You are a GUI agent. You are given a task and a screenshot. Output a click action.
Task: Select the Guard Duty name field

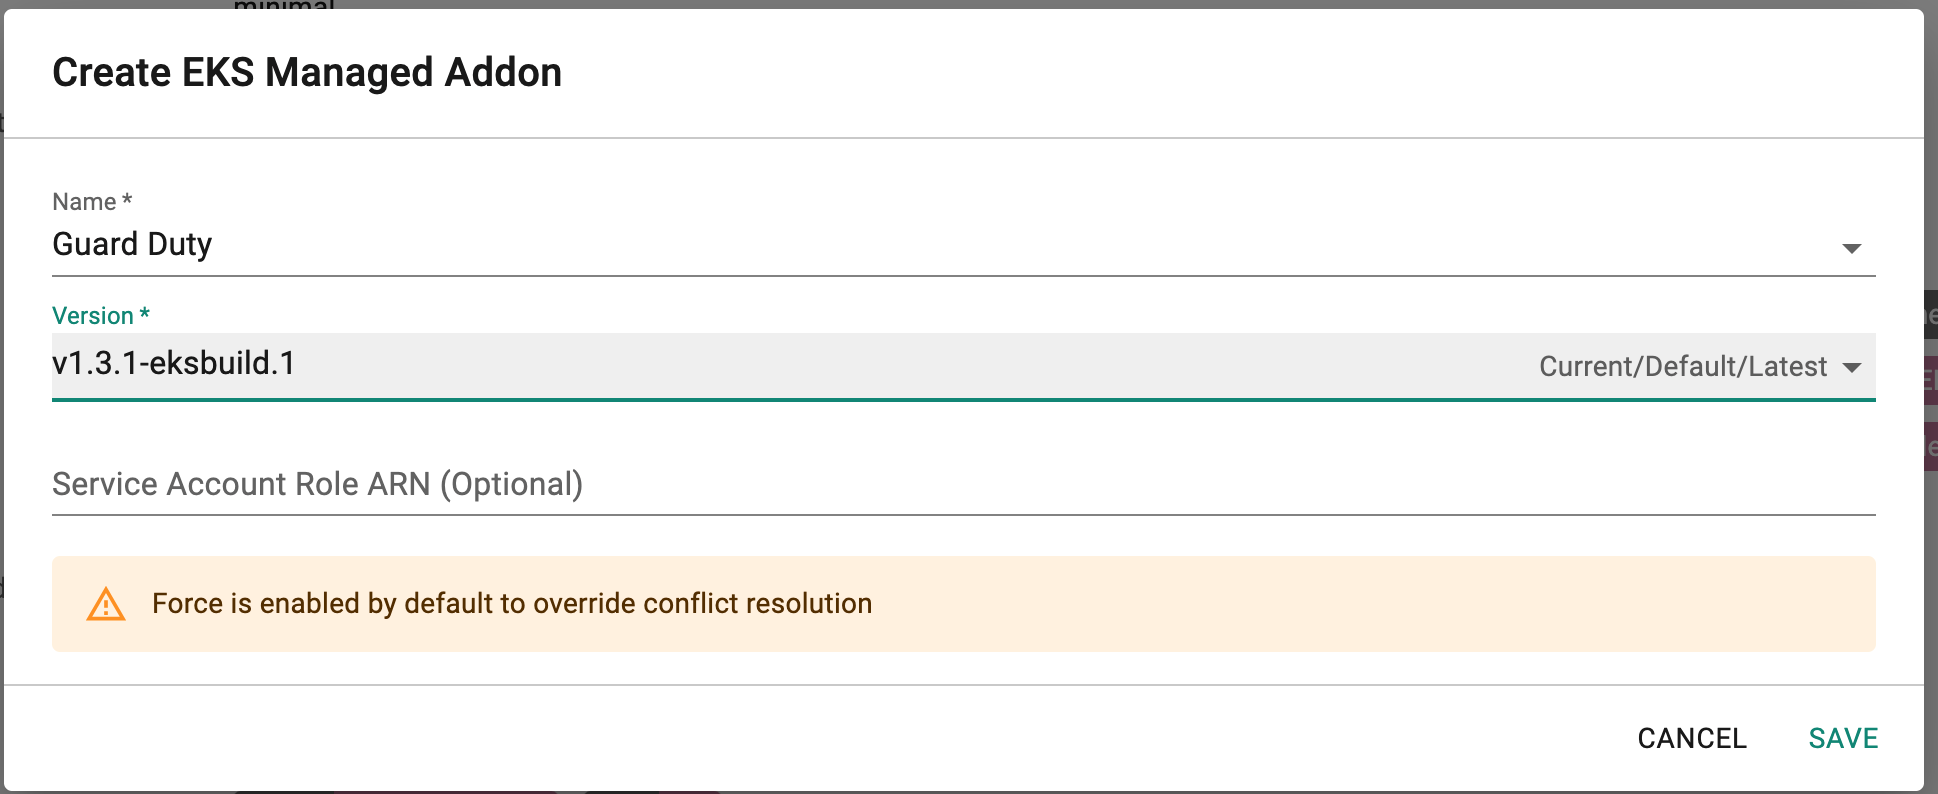(x=963, y=245)
